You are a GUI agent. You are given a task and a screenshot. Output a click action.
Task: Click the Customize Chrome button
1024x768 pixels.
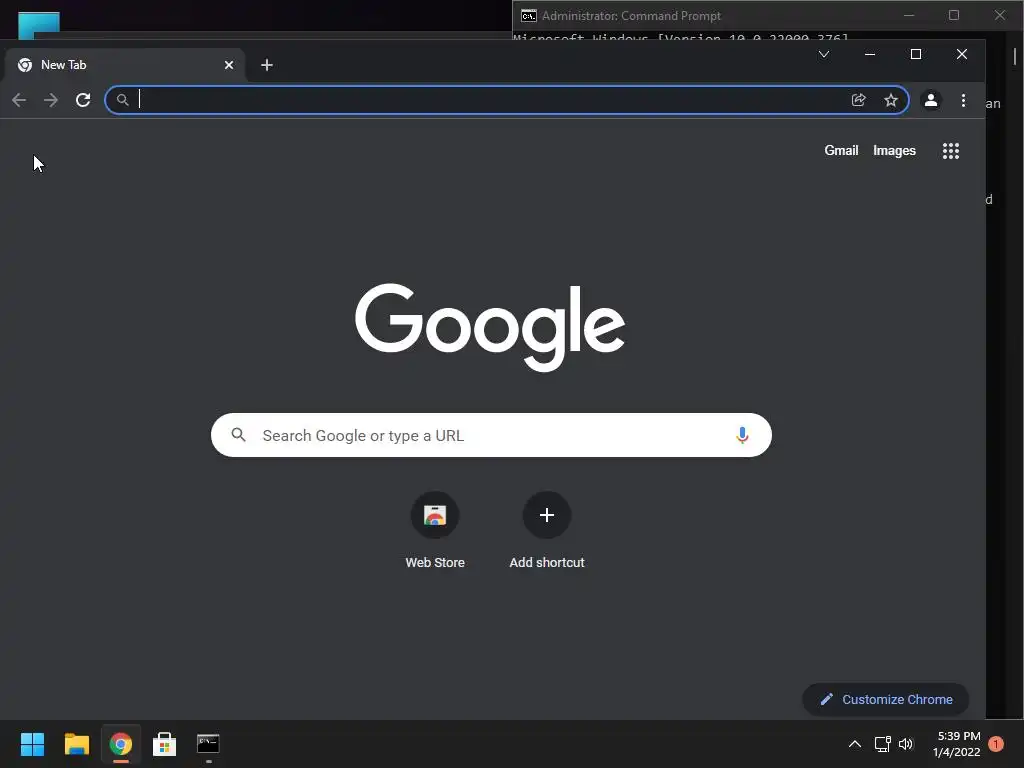(886, 699)
